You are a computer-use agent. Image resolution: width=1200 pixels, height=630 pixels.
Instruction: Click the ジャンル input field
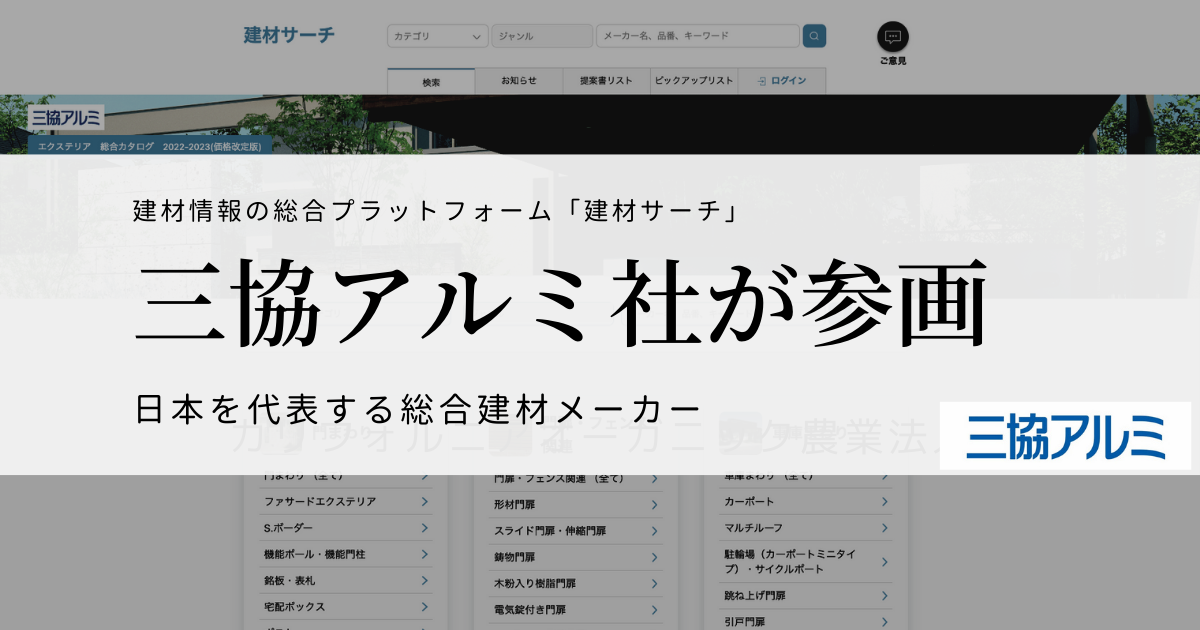542,36
